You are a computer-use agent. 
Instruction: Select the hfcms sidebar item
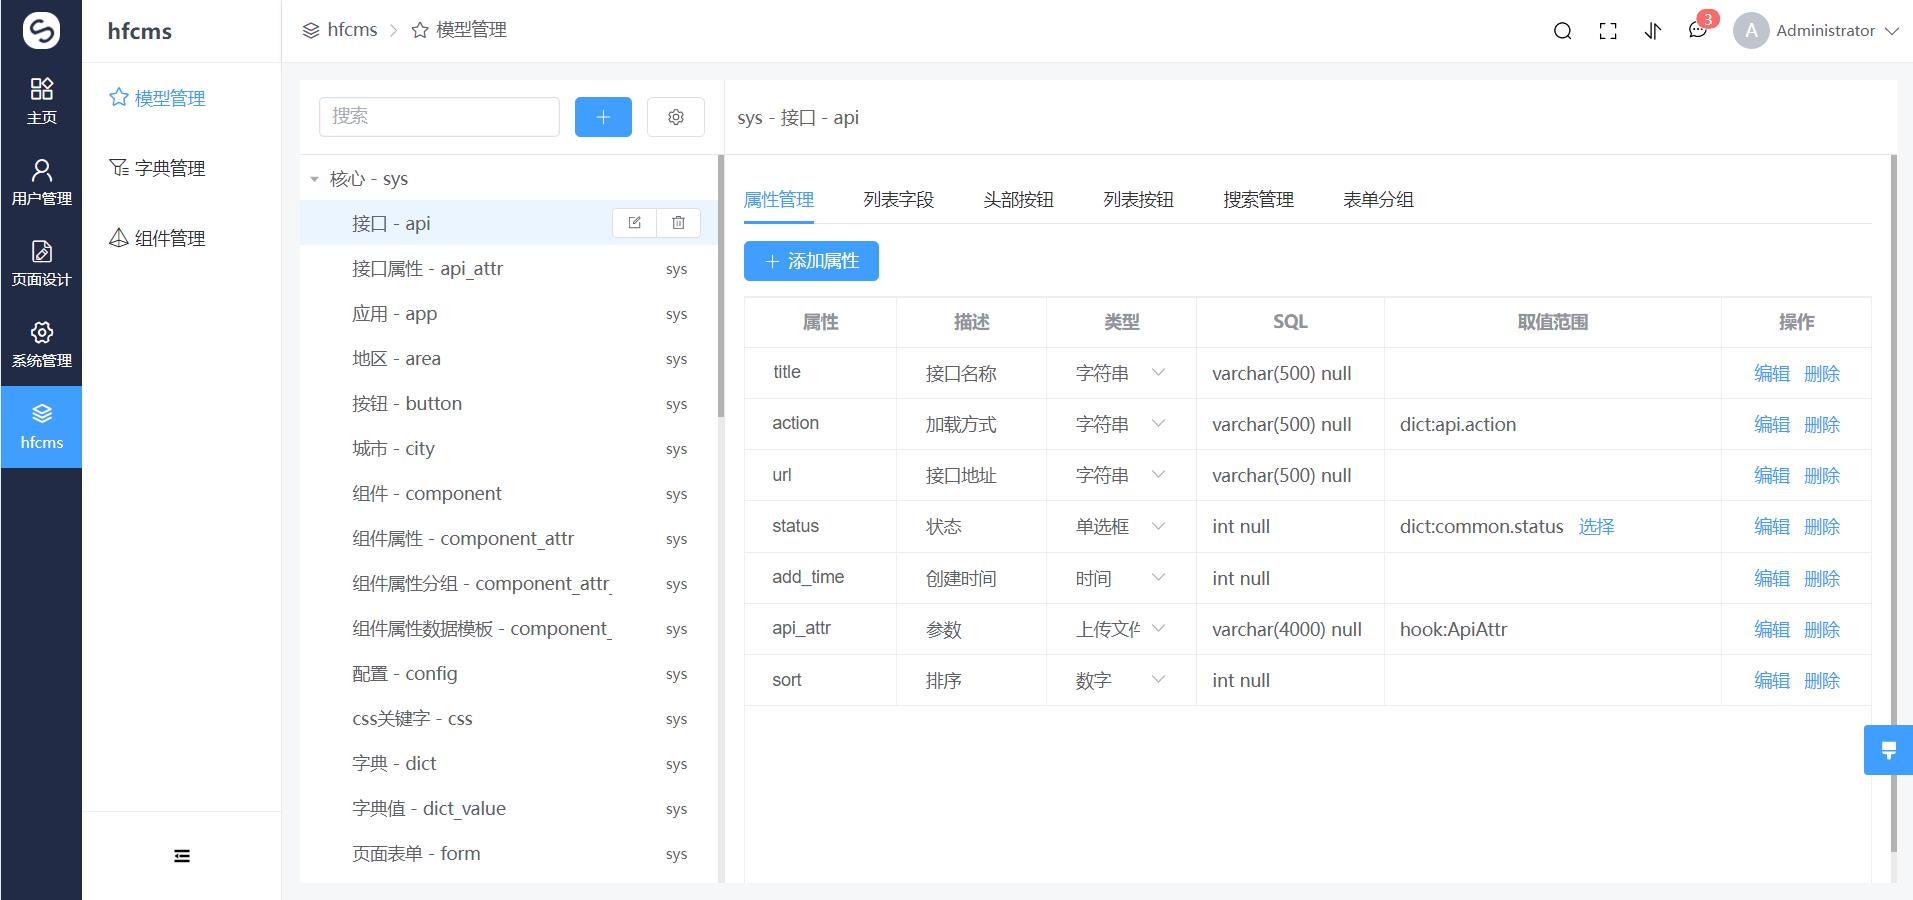pos(41,427)
